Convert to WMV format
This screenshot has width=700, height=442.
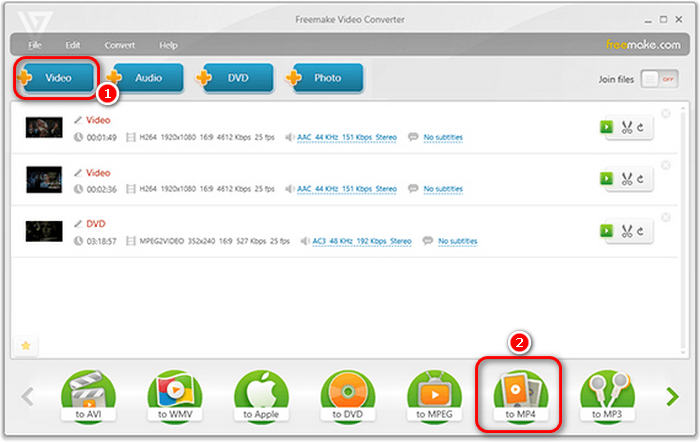point(175,396)
